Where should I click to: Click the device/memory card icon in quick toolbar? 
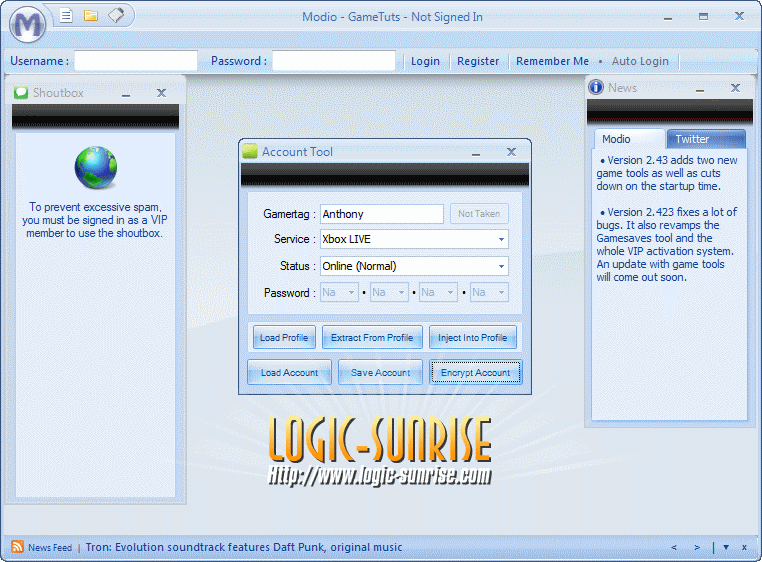click(x=116, y=16)
